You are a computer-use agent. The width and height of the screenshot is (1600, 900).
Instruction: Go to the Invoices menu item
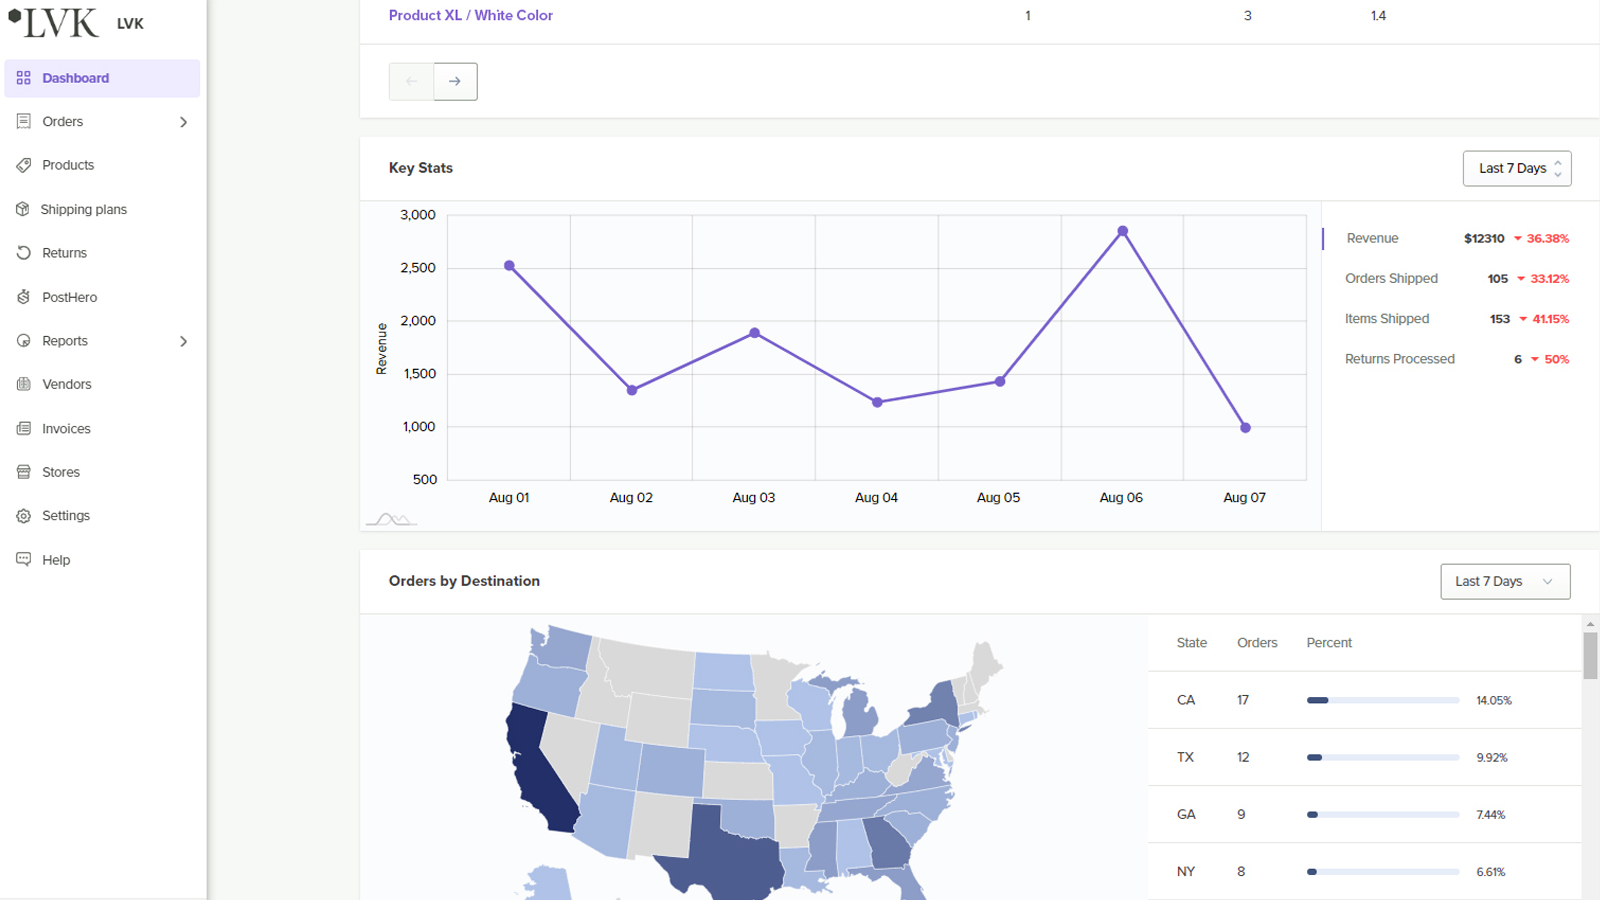[x=66, y=428]
